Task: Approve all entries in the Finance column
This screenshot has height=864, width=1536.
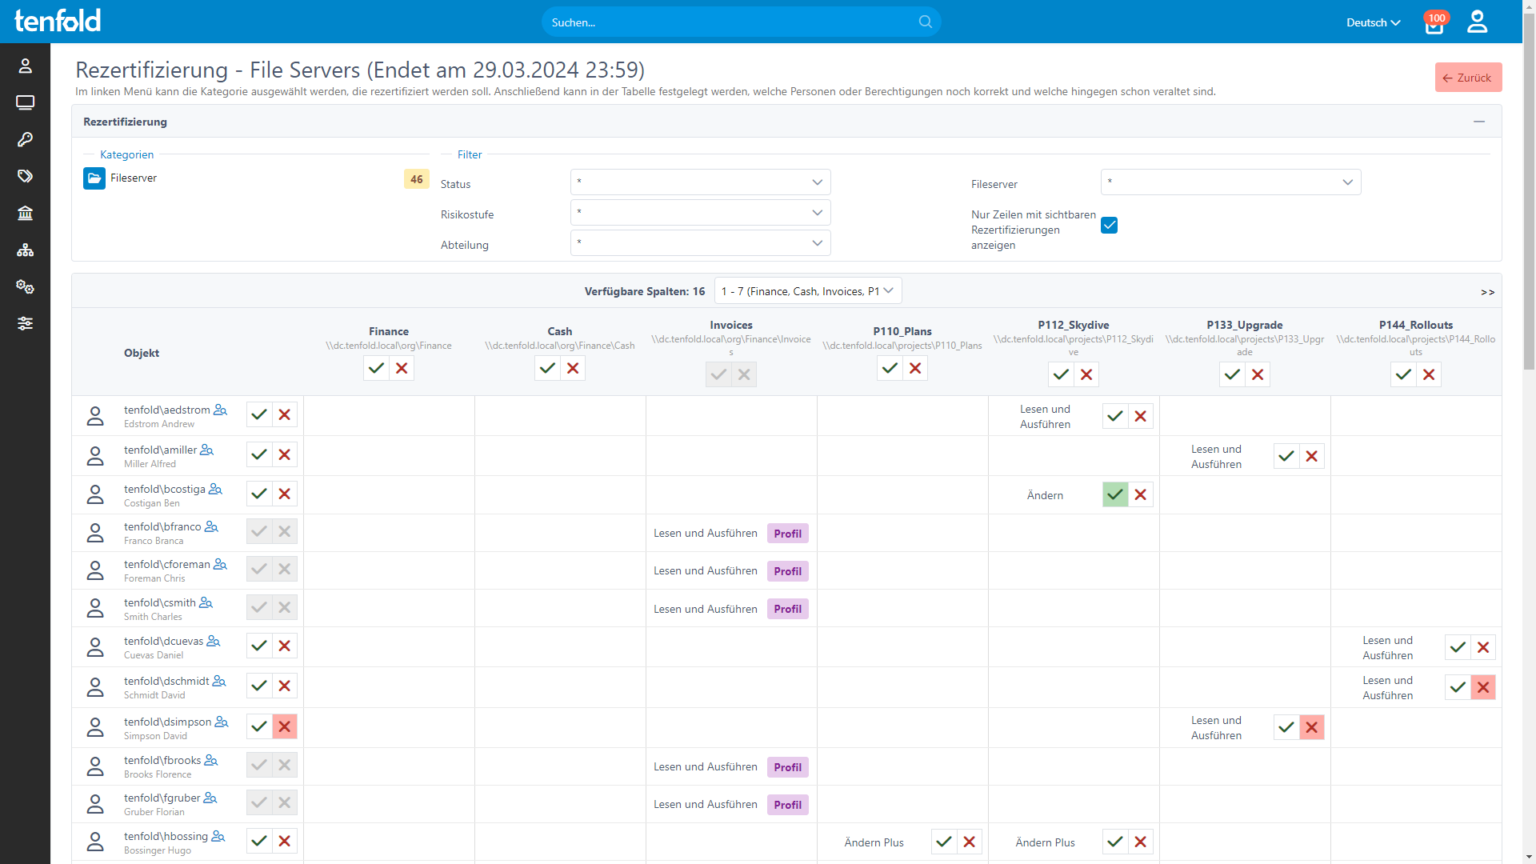Action: [375, 368]
